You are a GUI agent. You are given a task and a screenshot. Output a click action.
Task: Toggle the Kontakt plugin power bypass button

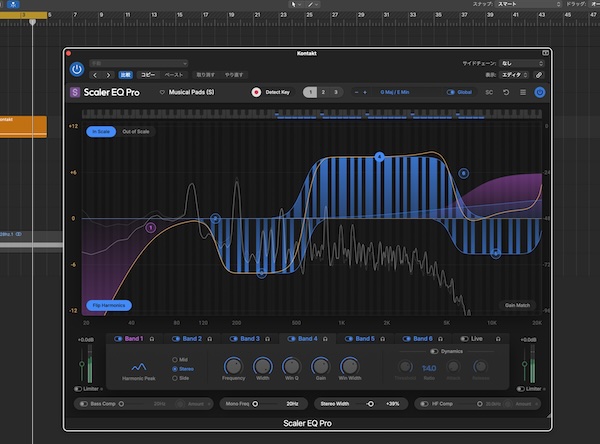pos(77,69)
